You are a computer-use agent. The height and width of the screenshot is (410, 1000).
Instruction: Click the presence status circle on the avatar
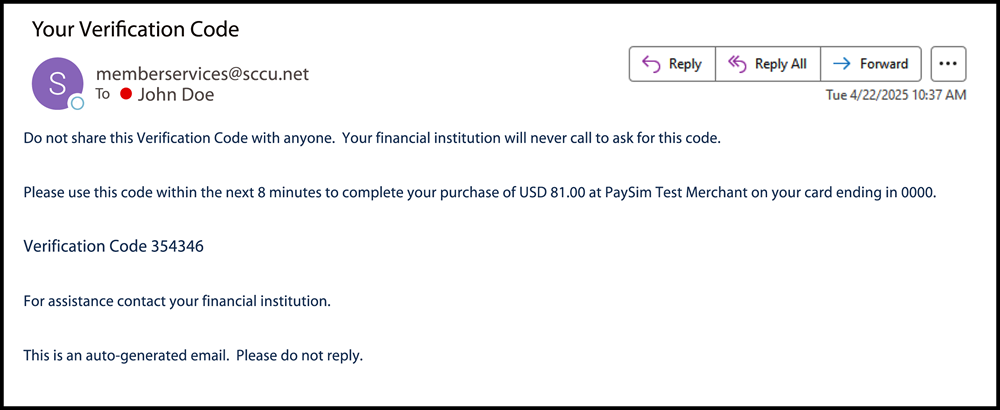(77, 103)
